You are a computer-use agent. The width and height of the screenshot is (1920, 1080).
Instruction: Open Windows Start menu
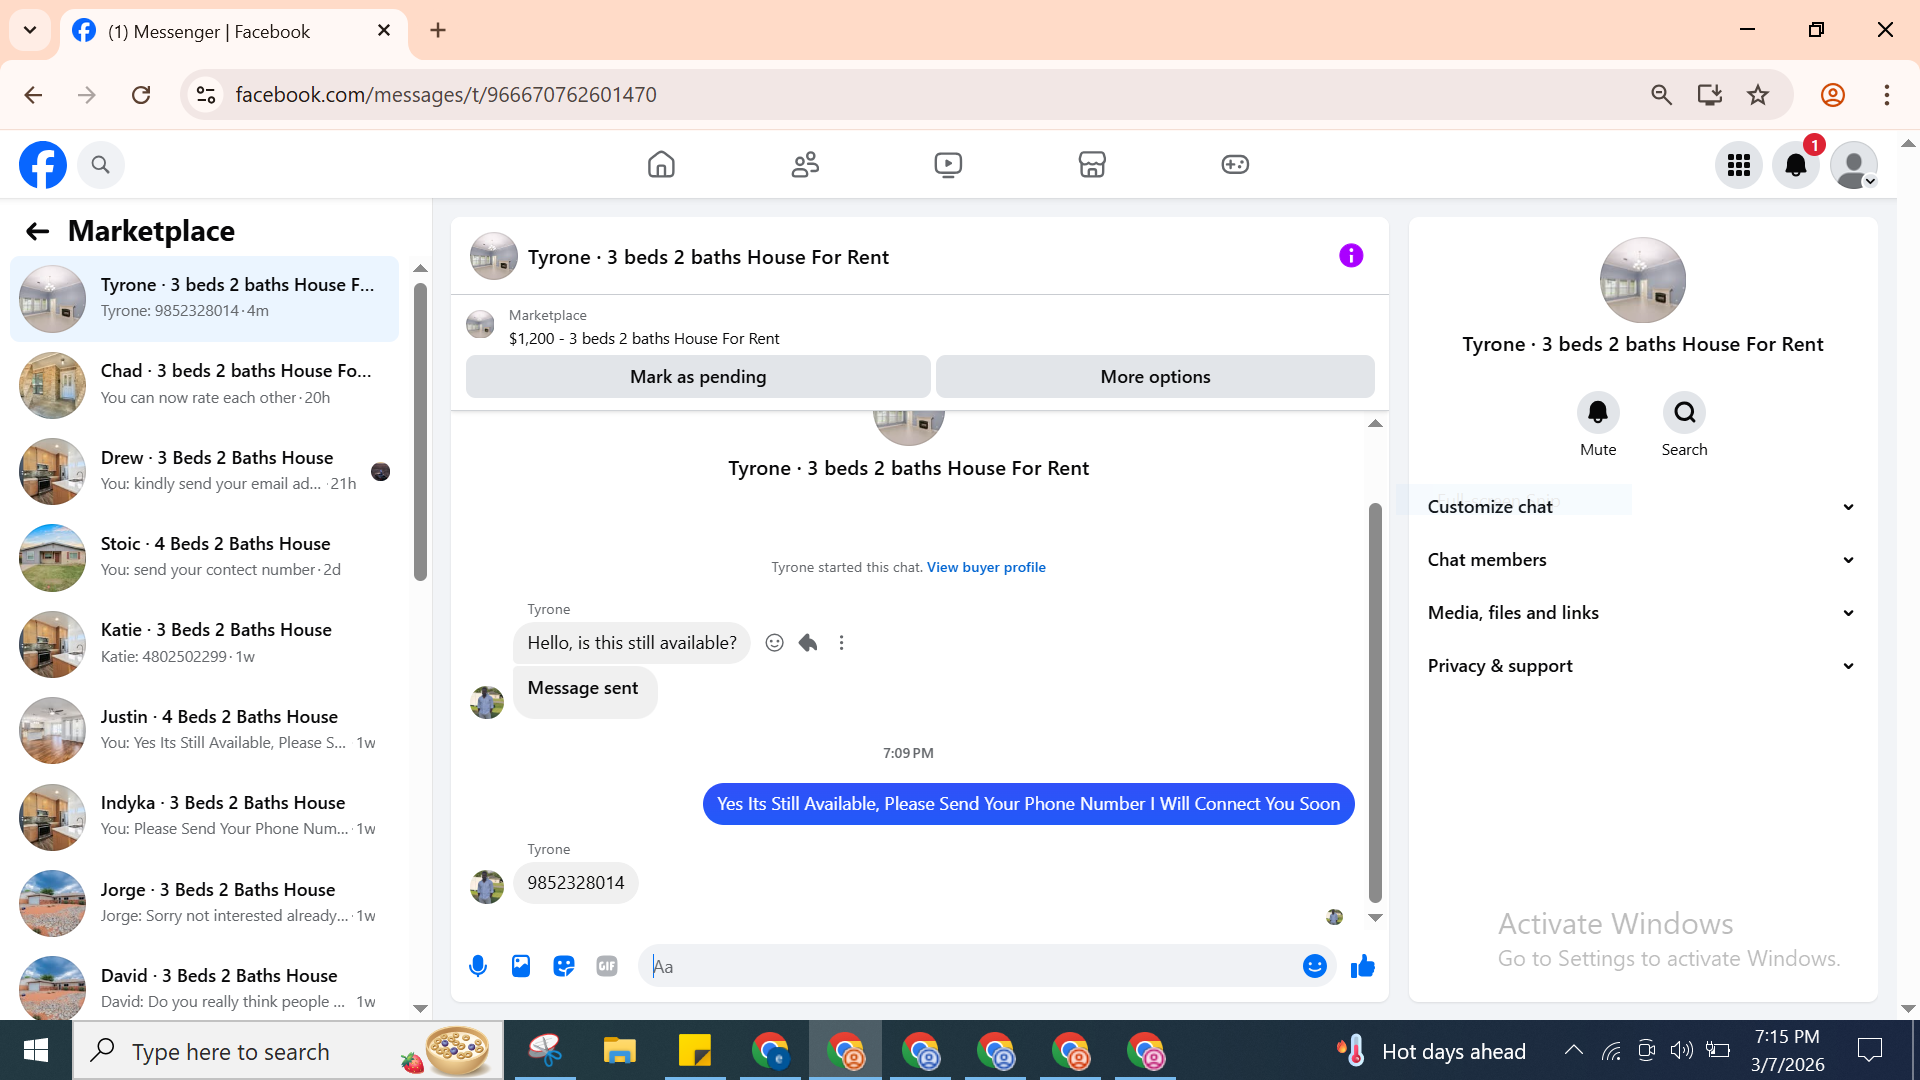pos(36,1051)
